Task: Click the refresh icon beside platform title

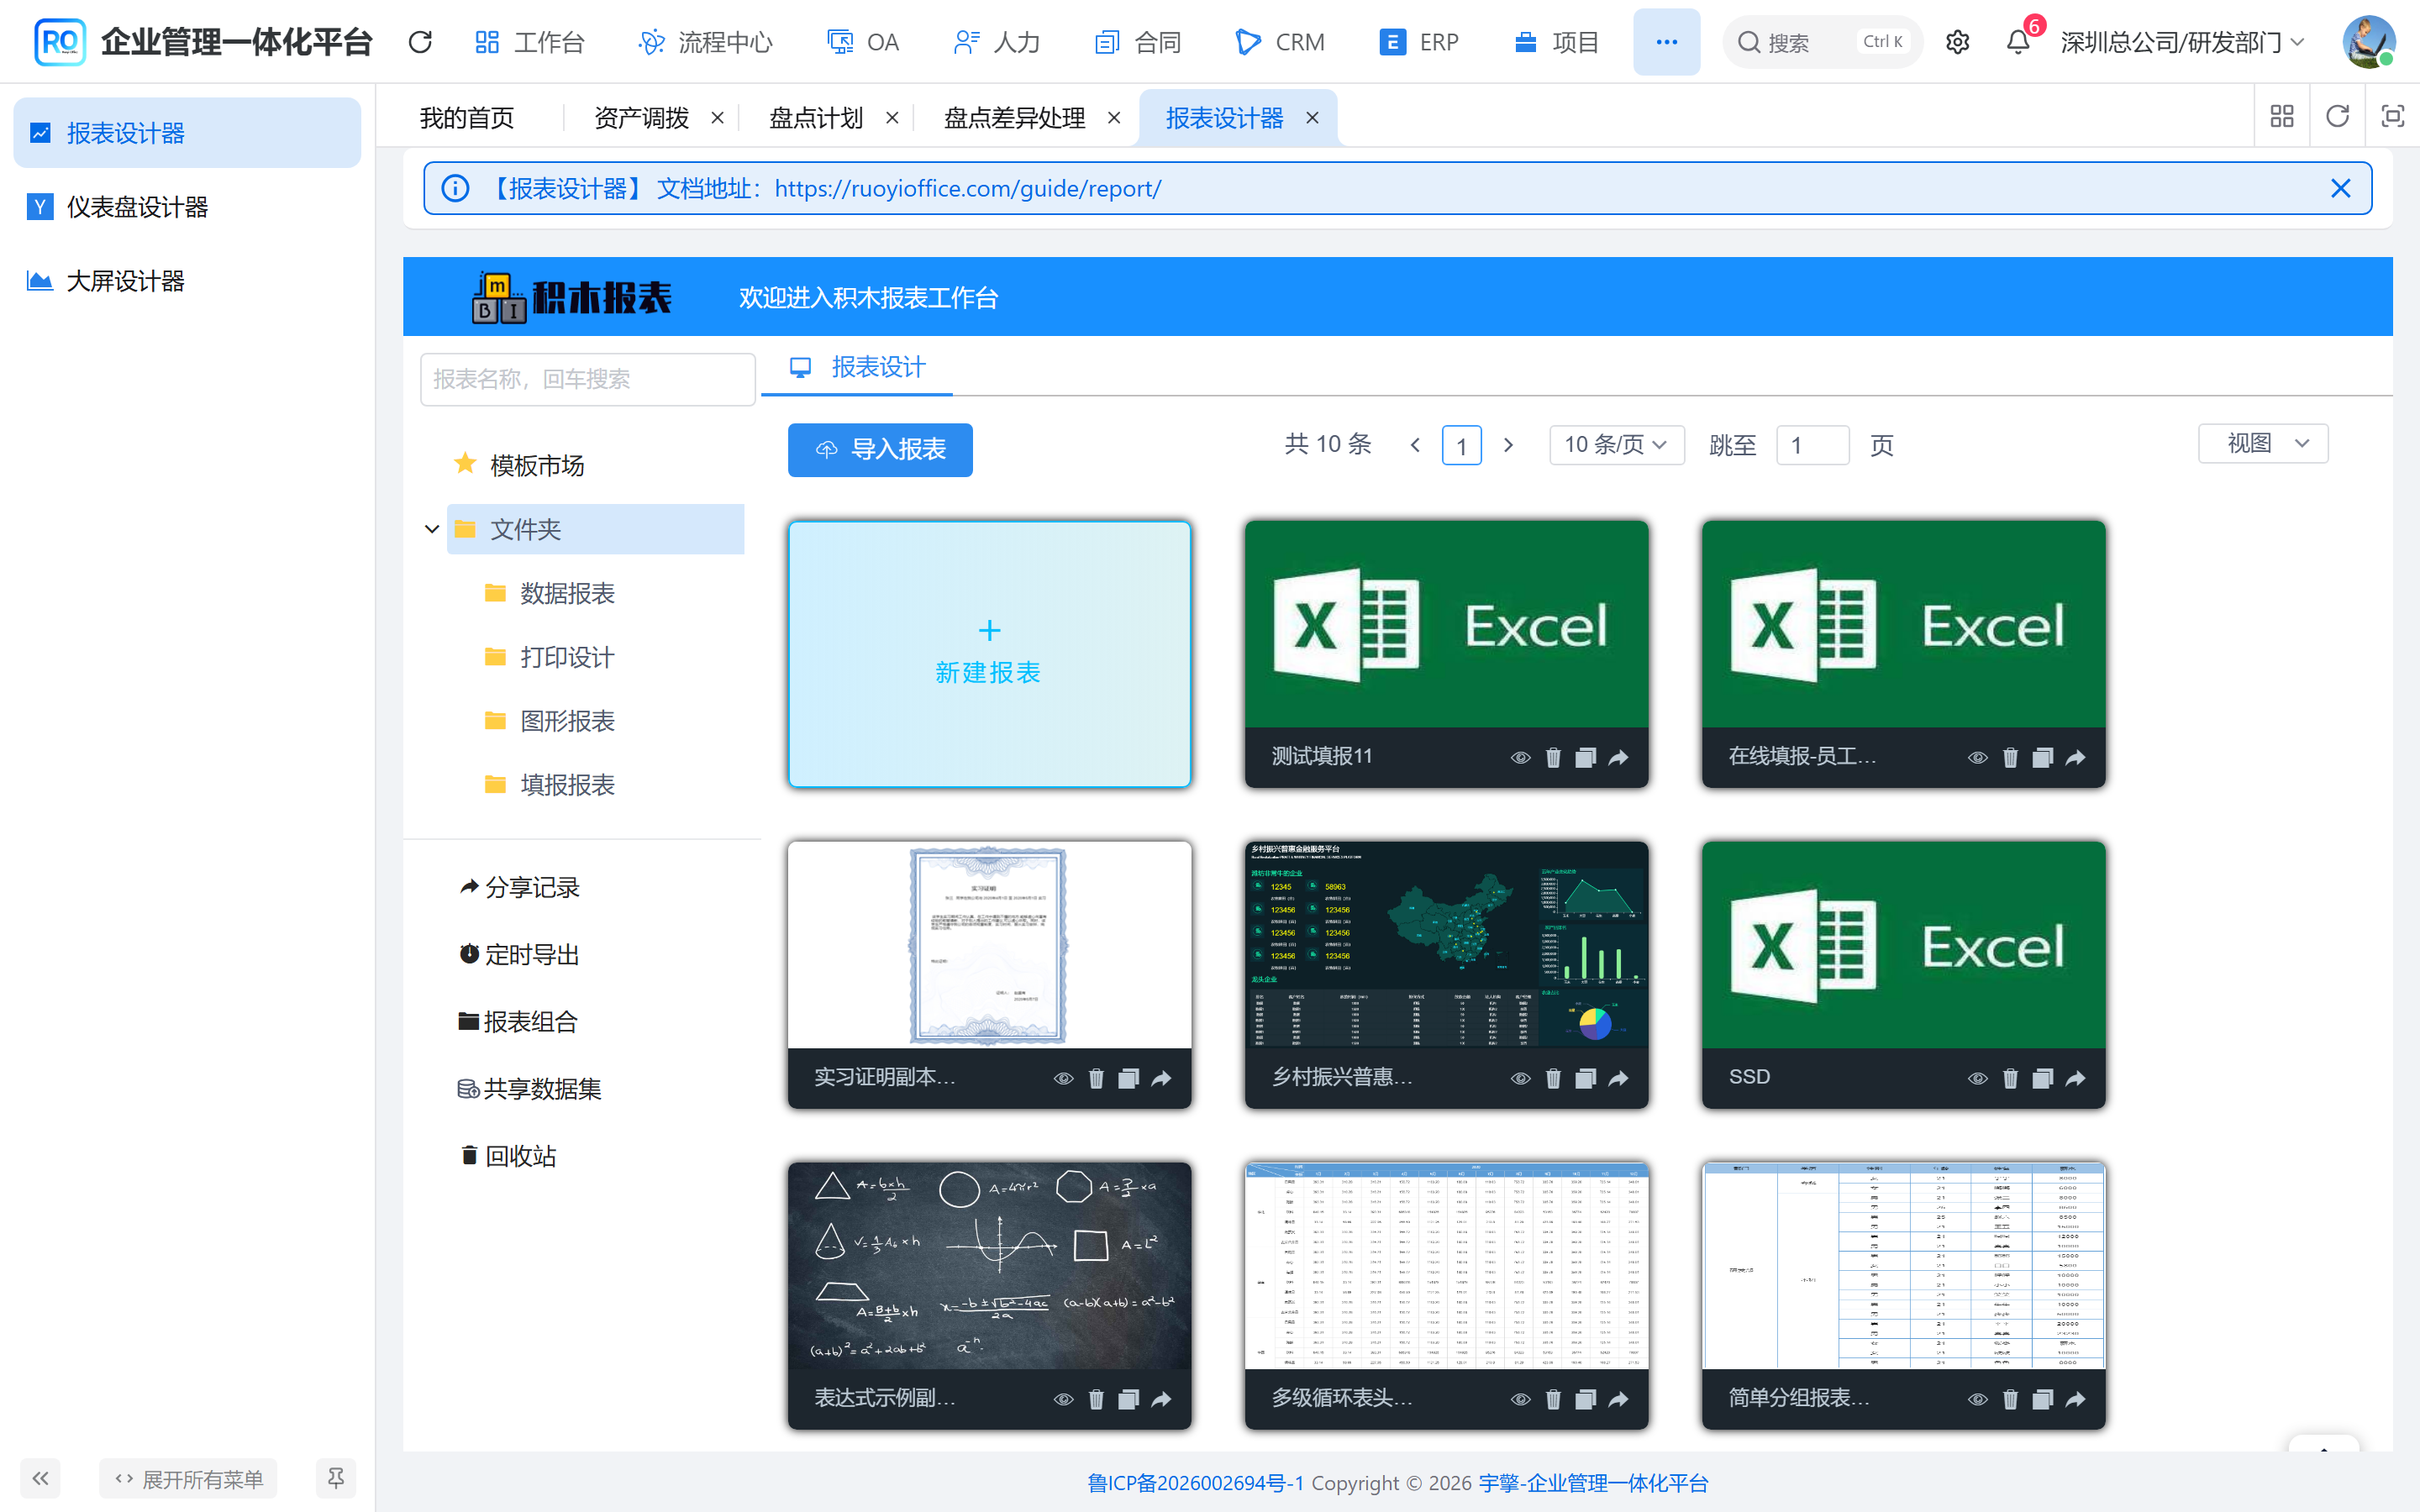Action: [x=420, y=42]
